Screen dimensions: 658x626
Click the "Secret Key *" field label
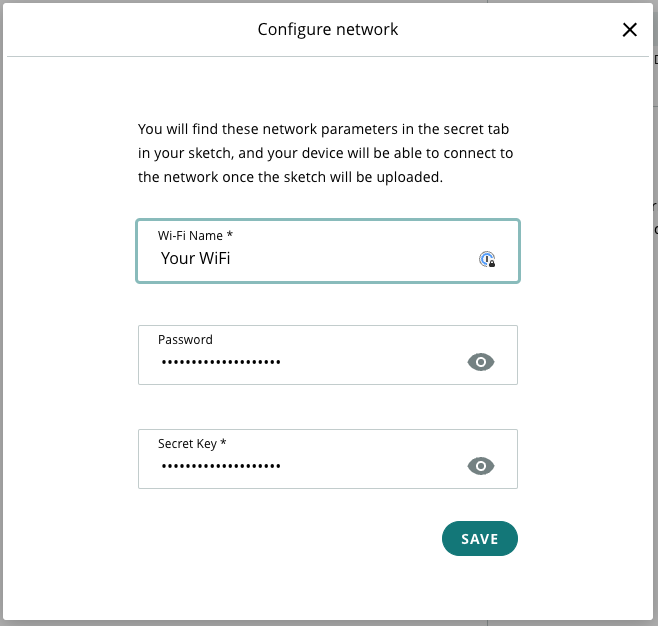coord(192,443)
